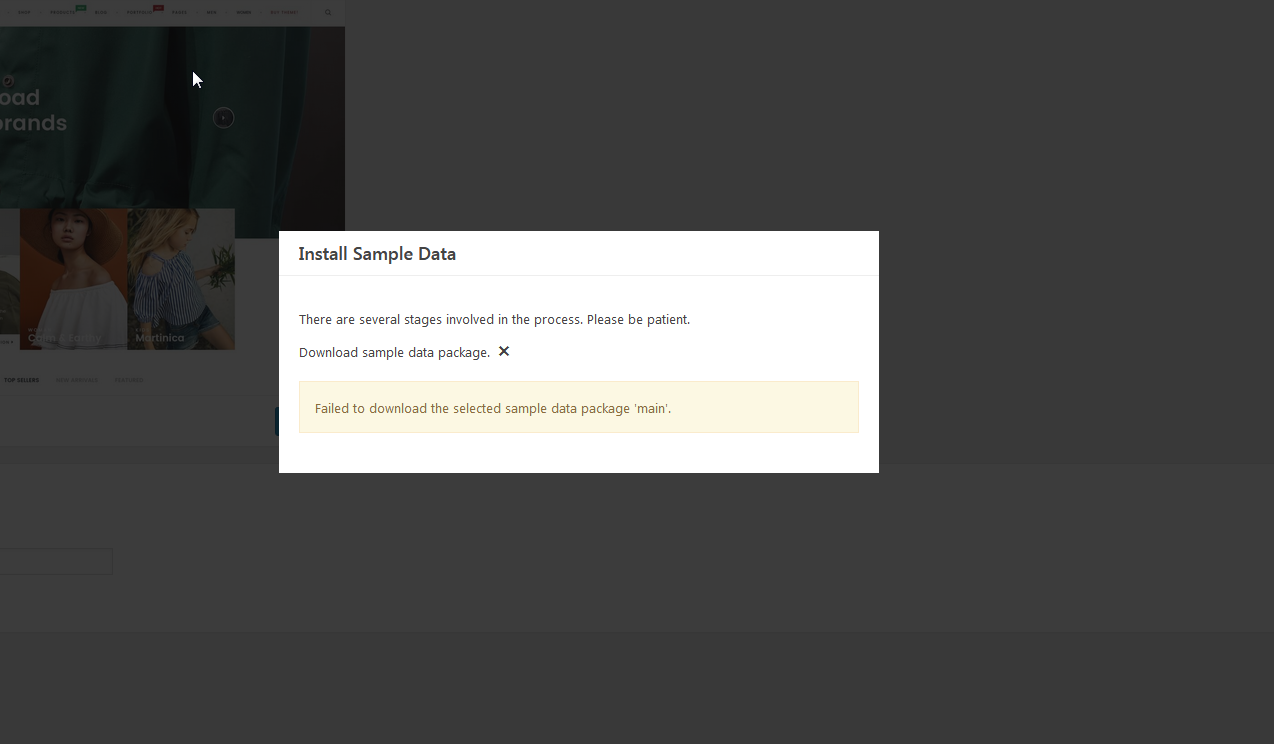This screenshot has width=1274, height=744.
Task: Click the 'Install Sample Data' dialog title
Action: pyautogui.click(x=377, y=254)
